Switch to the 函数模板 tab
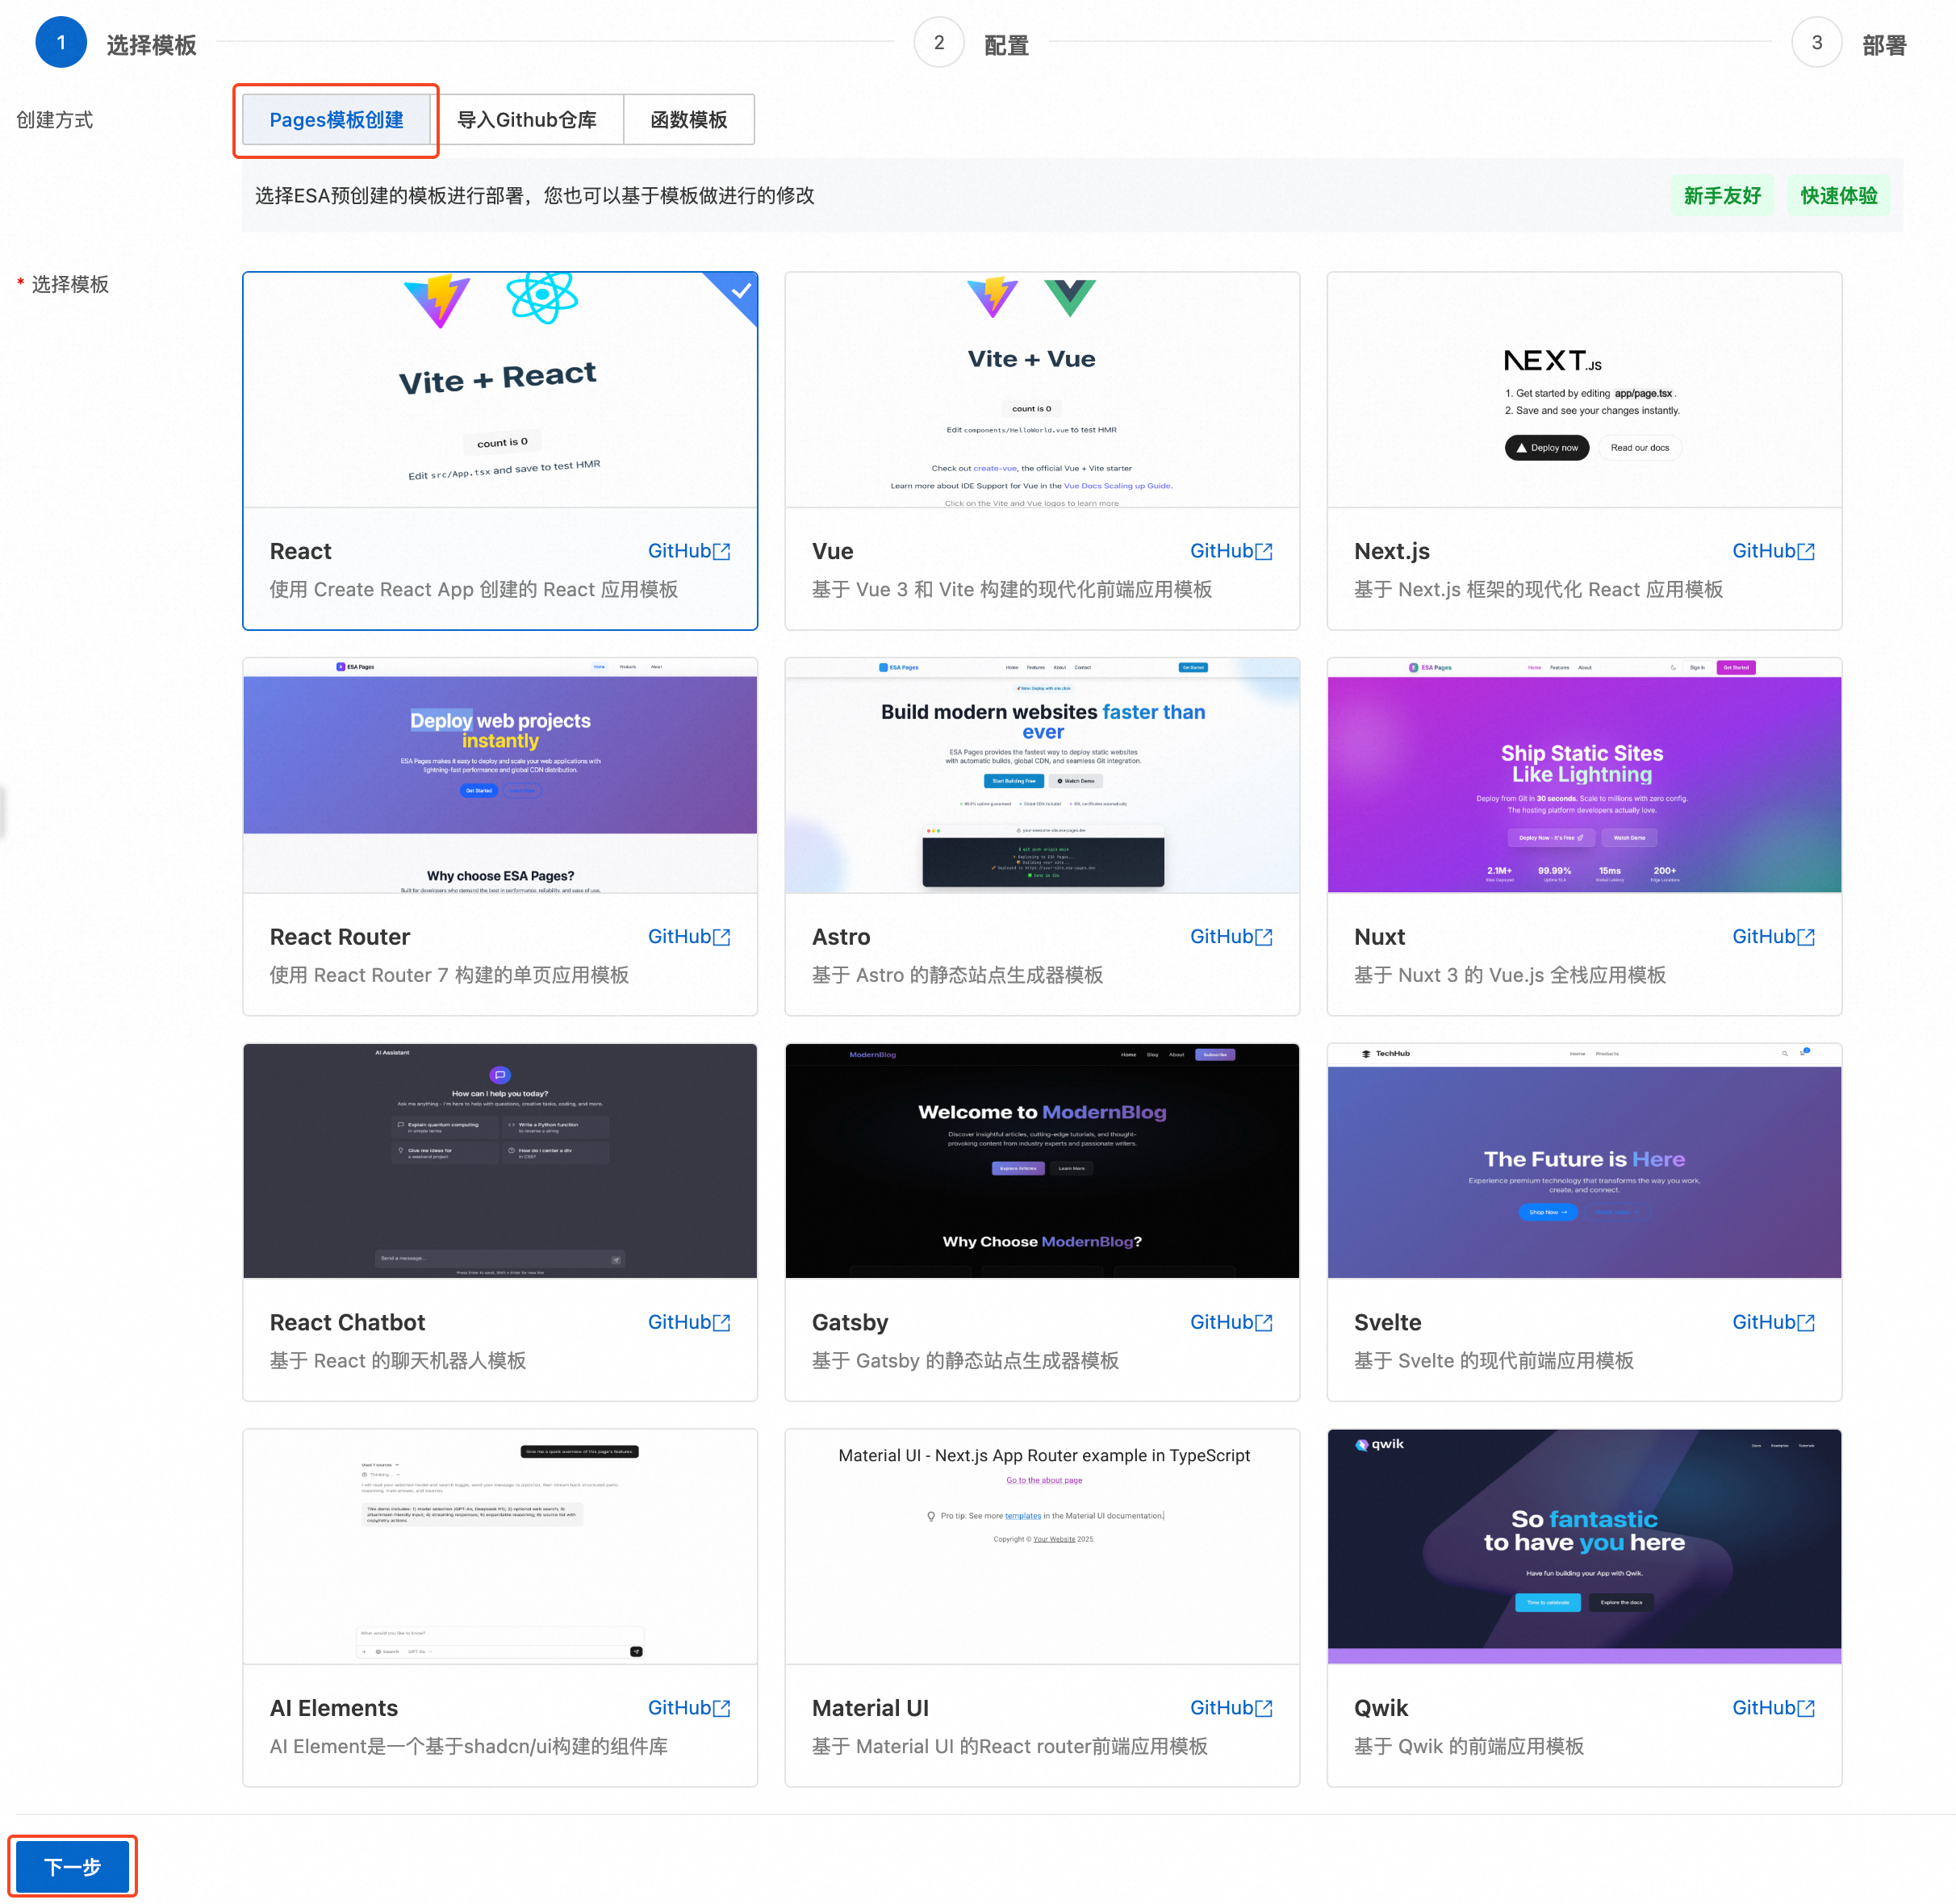The width and height of the screenshot is (1956, 1904). pos(688,120)
